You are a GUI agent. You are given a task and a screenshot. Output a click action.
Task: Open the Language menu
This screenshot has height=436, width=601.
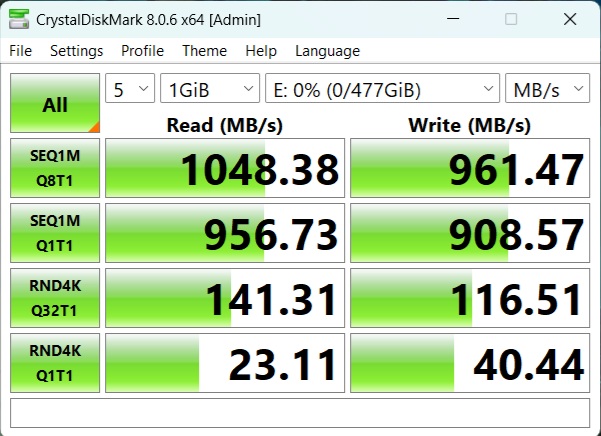(327, 51)
